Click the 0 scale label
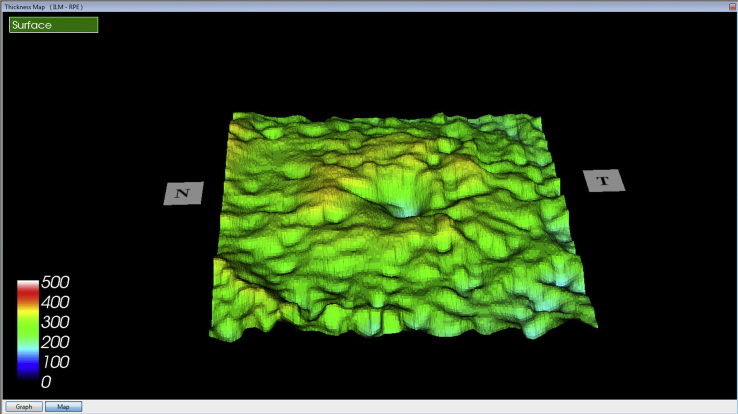738x414 pixels. pos(46,381)
